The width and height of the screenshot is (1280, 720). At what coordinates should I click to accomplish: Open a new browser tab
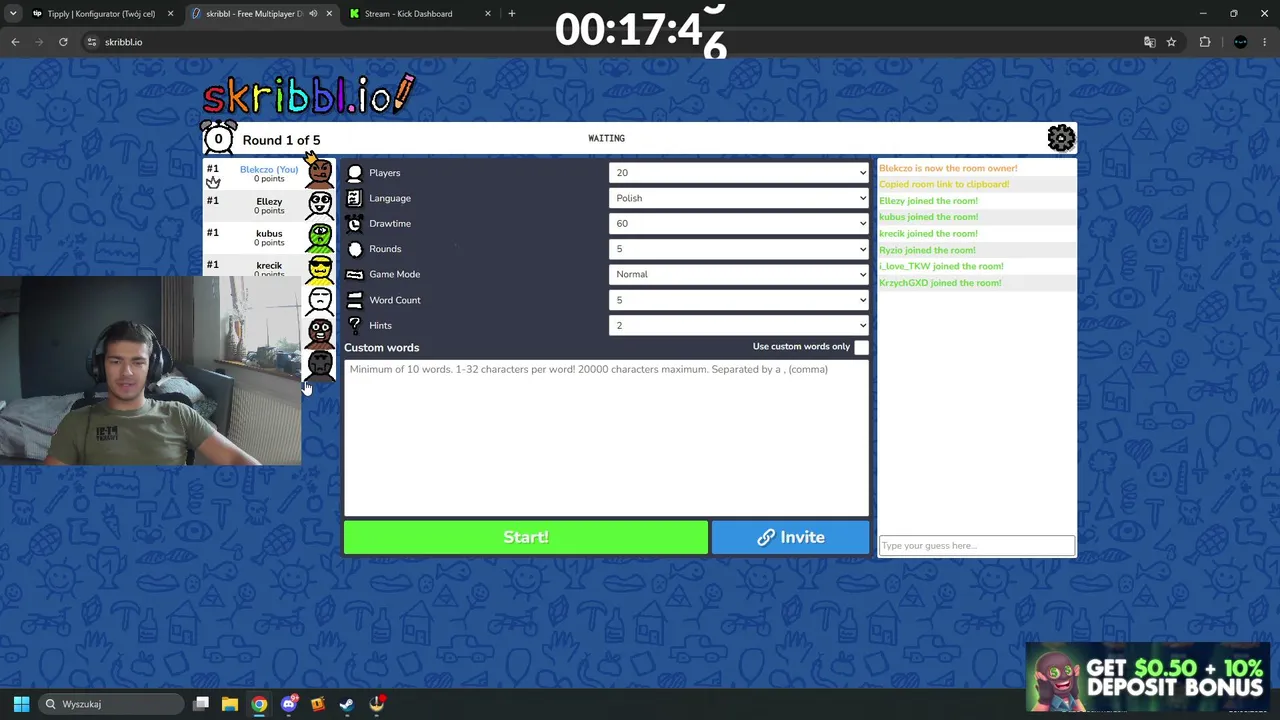(x=512, y=14)
